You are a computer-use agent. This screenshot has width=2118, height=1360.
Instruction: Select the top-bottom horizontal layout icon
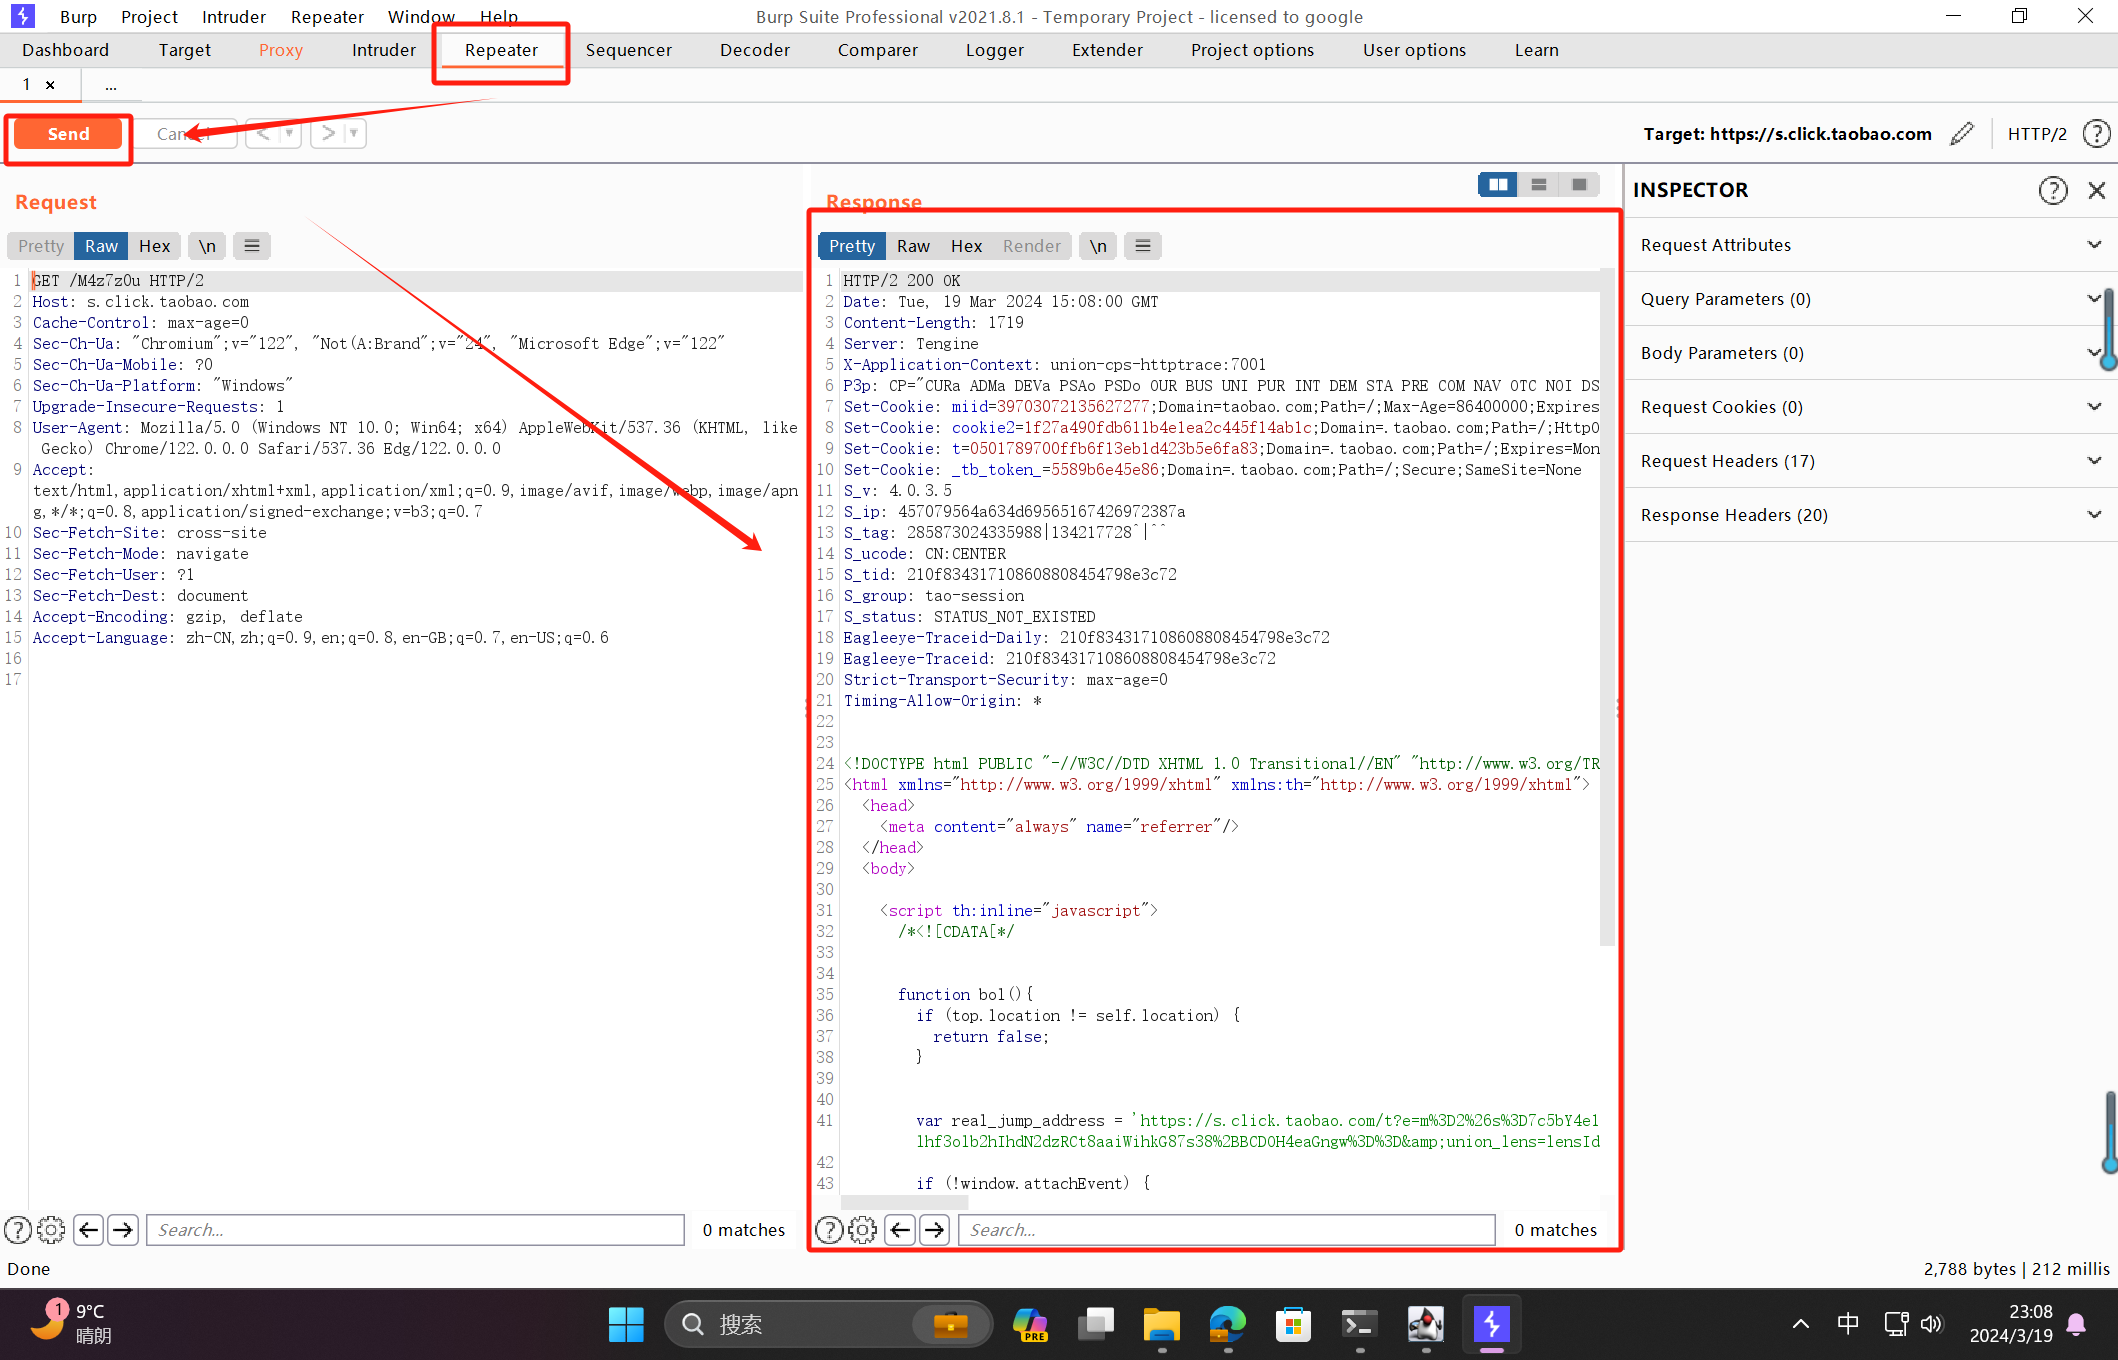pos(1538,185)
